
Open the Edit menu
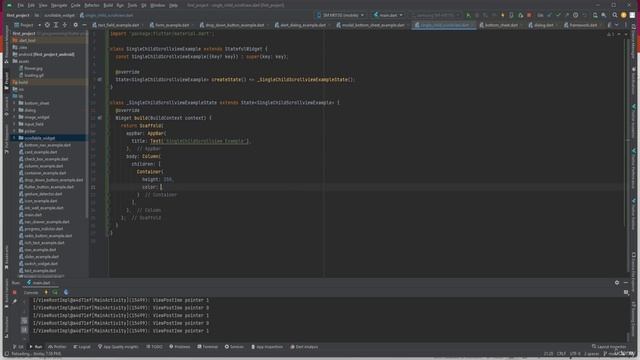(31, 5)
